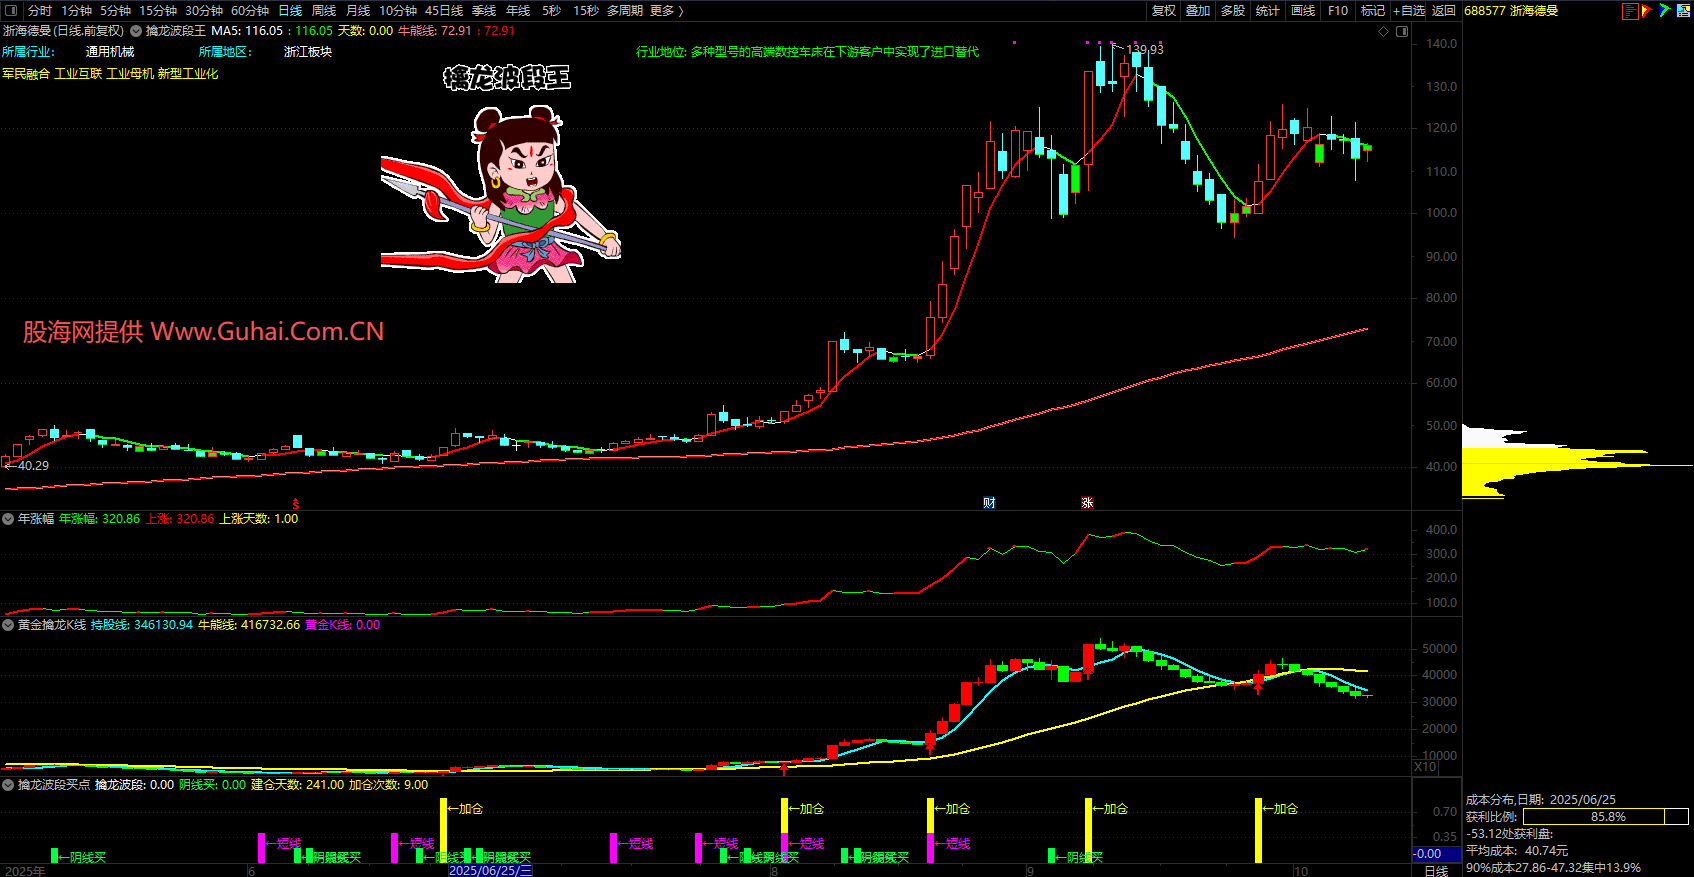Screen dimensions: 1694x877
Task: Click the 叠加 overlay button
Action: point(1198,11)
